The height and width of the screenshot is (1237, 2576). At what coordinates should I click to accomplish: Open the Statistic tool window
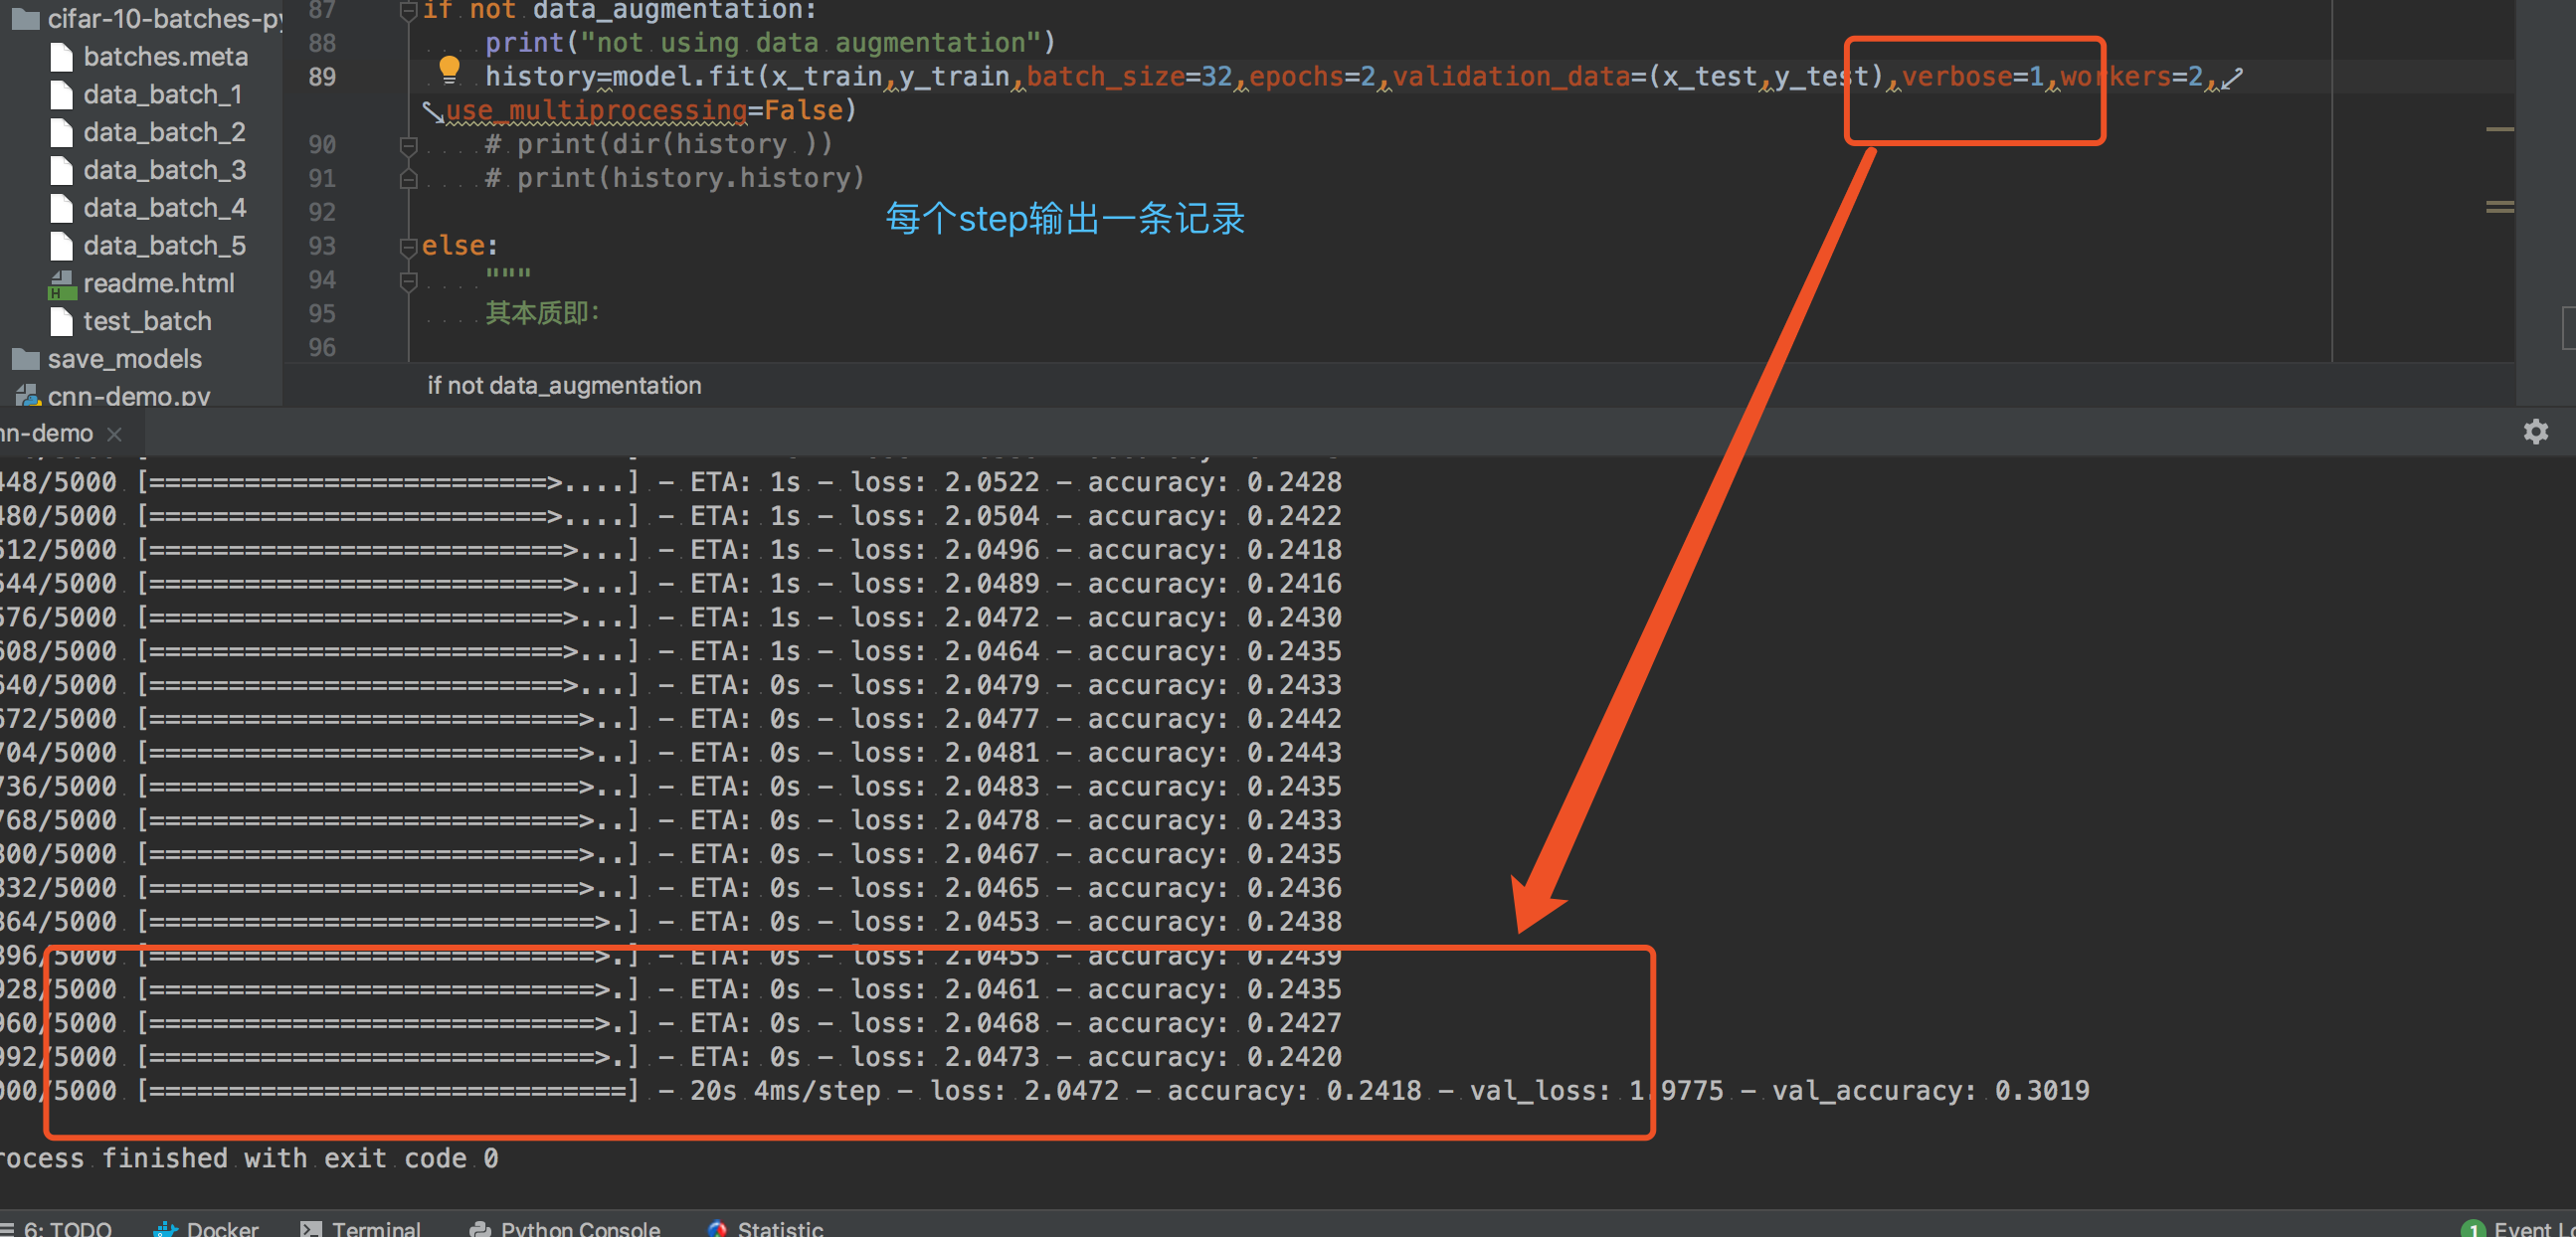click(779, 1228)
